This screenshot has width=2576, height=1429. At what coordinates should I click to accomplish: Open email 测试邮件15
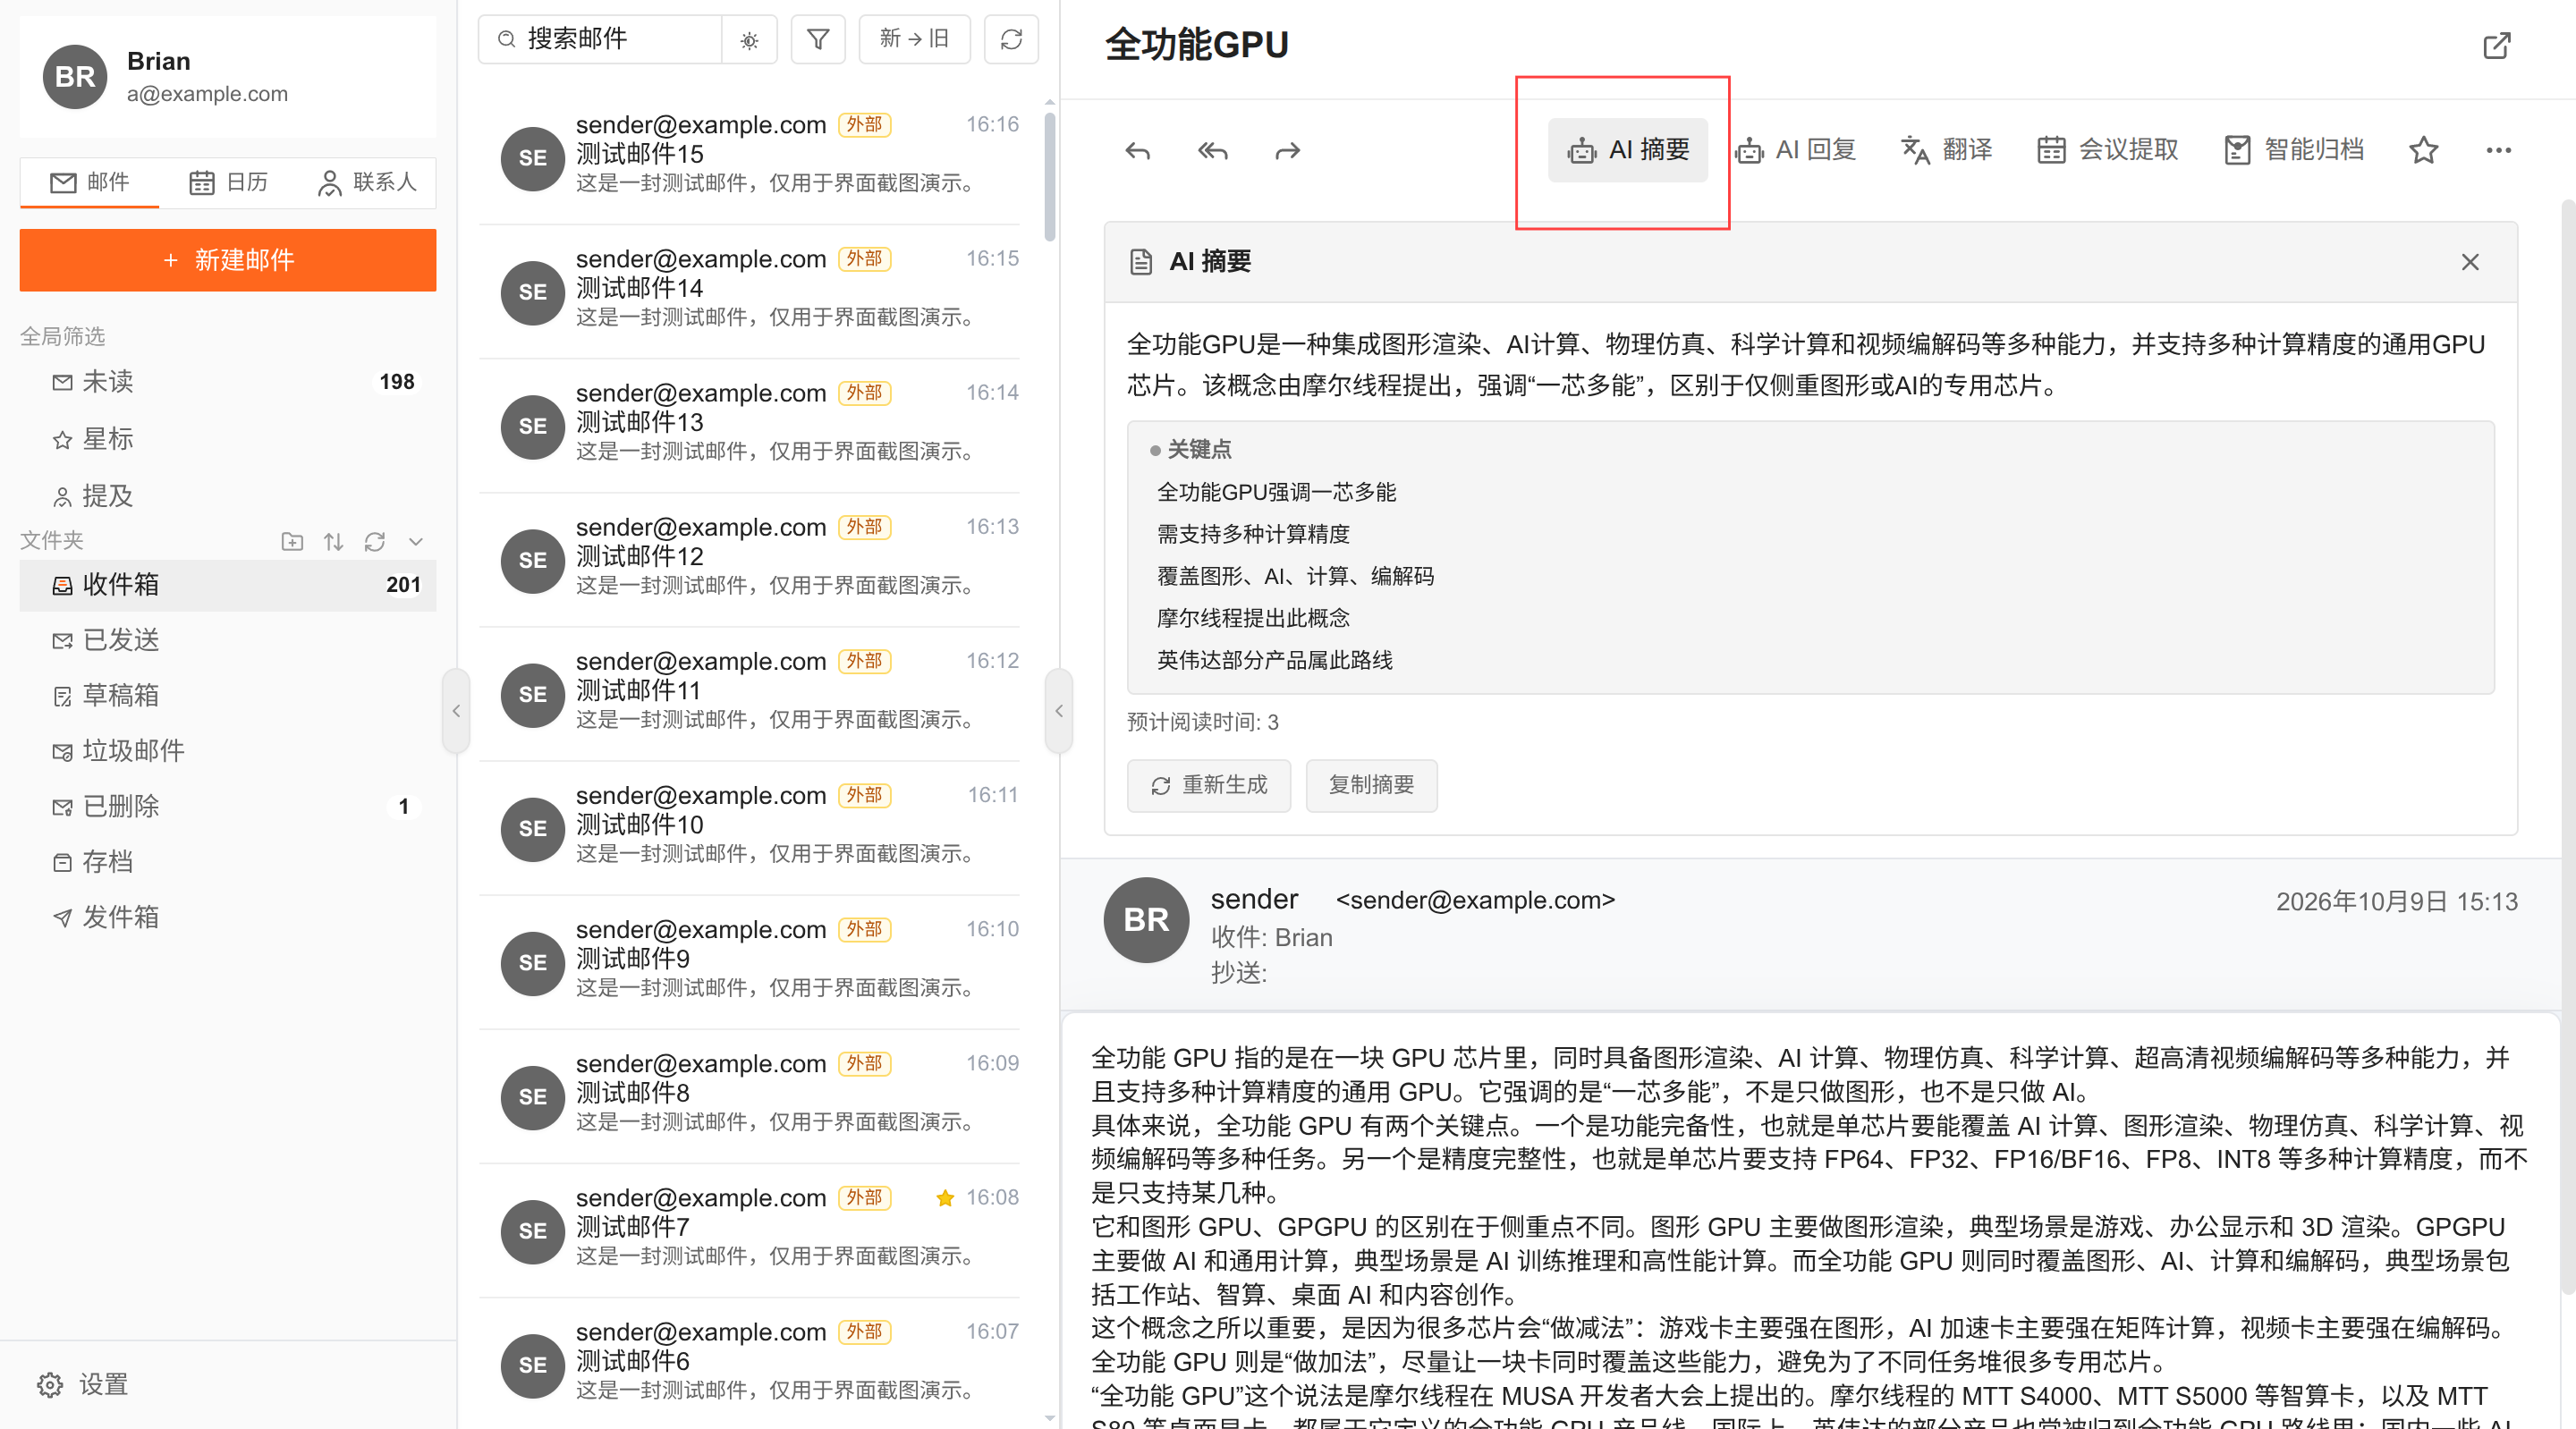(750, 157)
